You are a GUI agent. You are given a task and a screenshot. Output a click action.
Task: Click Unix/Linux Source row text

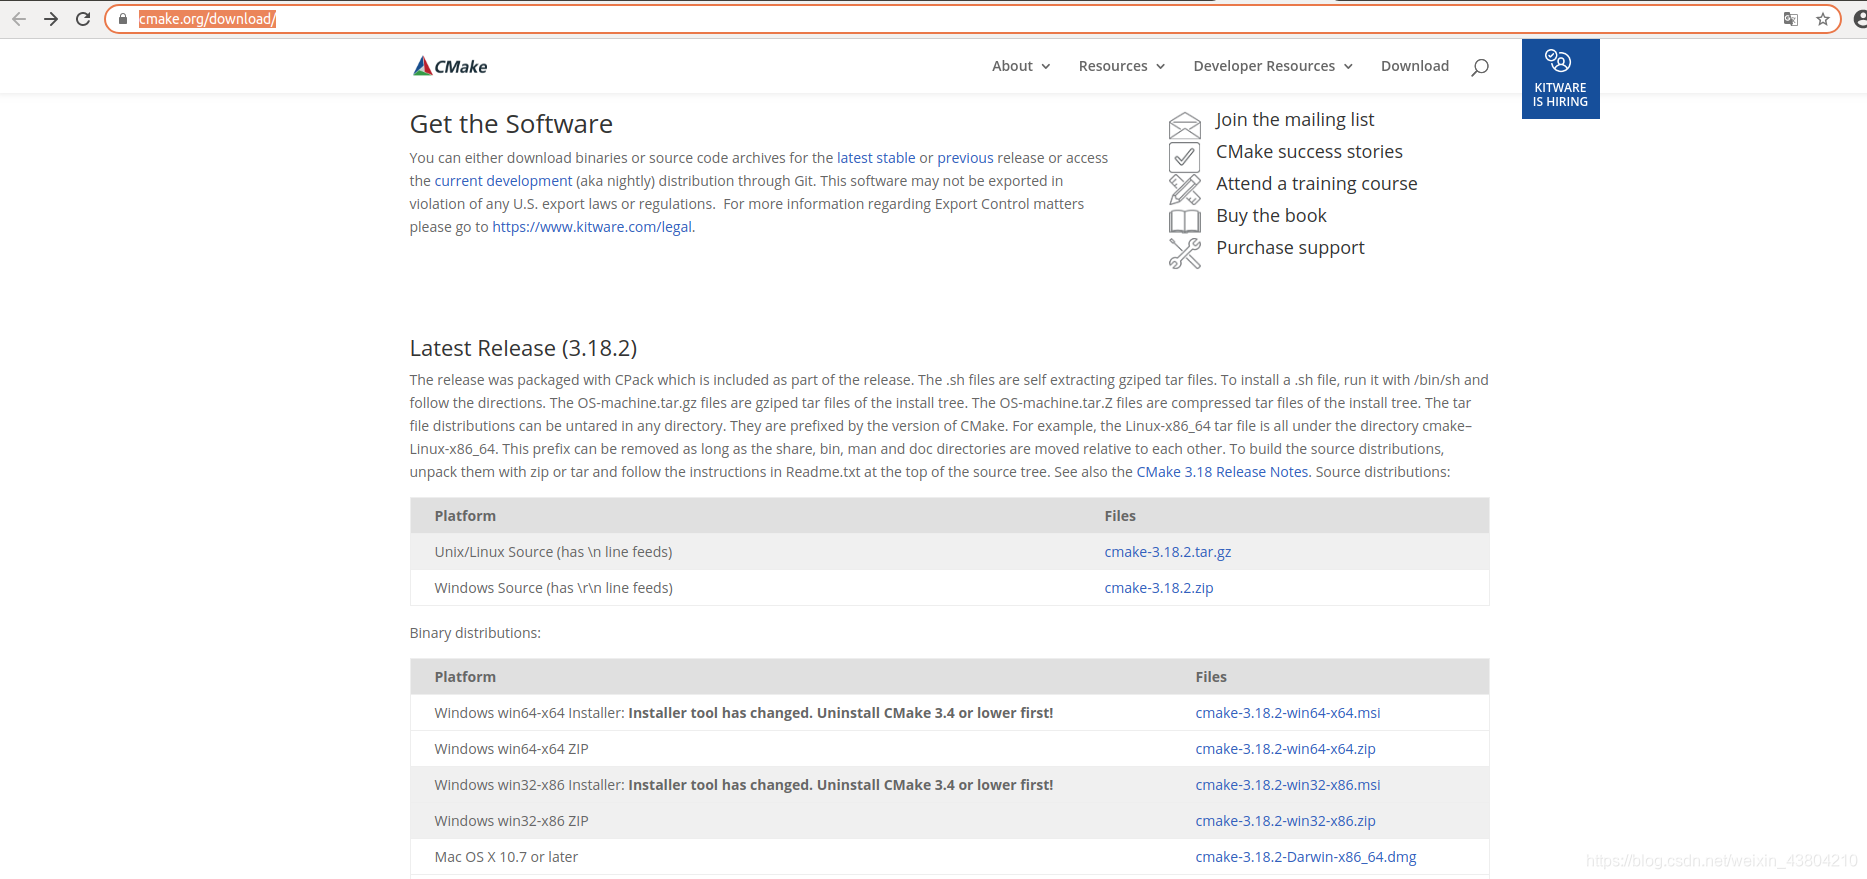(553, 552)
